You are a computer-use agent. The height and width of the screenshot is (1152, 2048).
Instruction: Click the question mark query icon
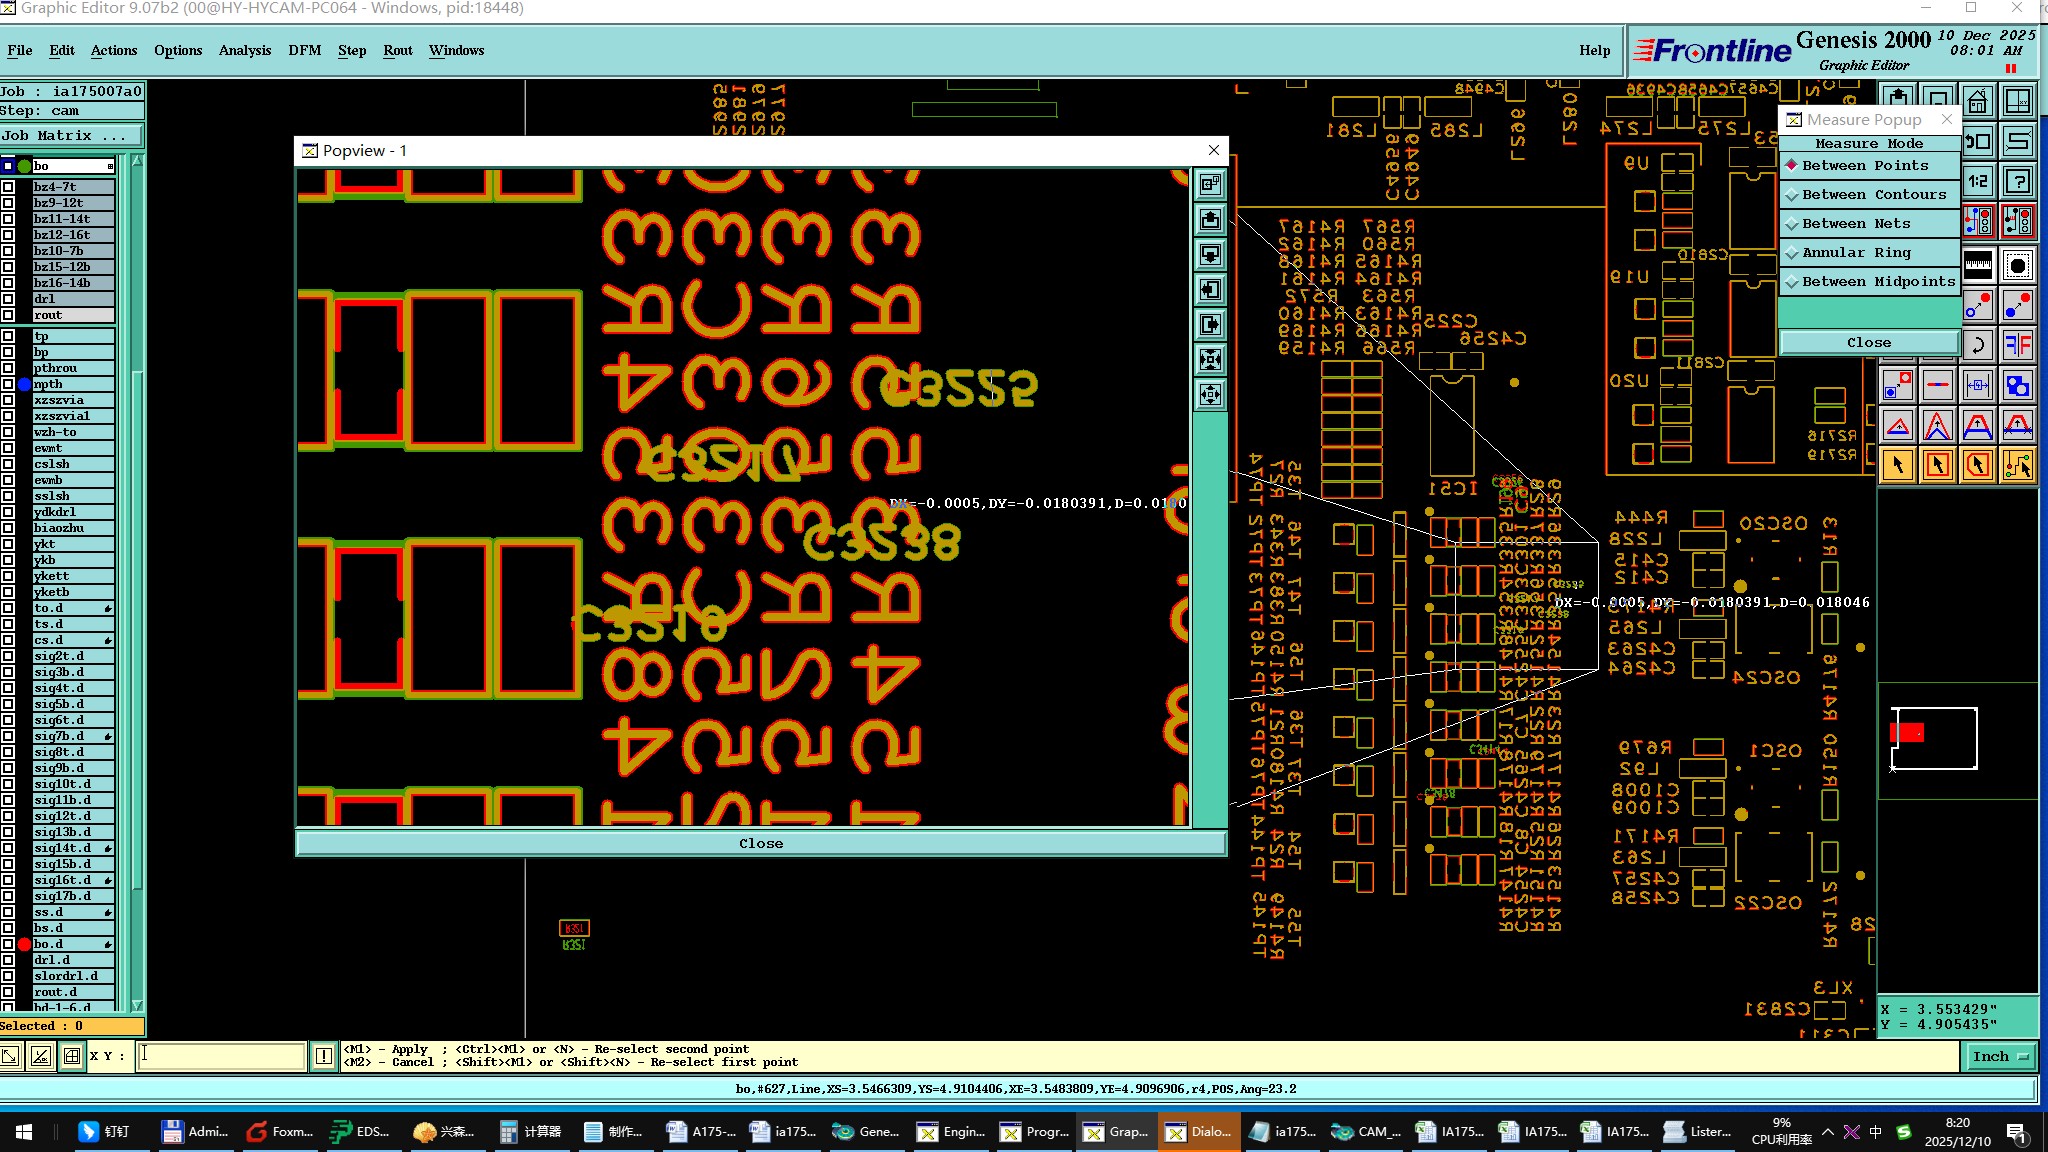pos(2018,181)
